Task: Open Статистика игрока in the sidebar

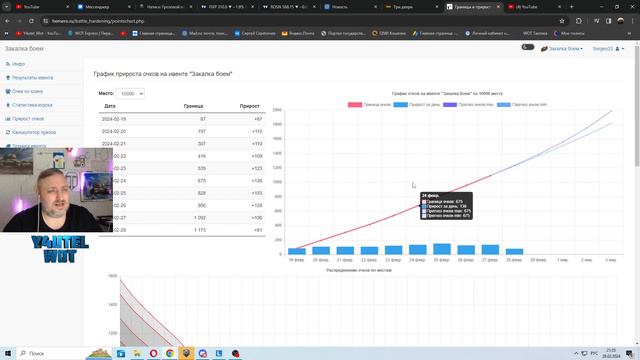Action: 29,105
